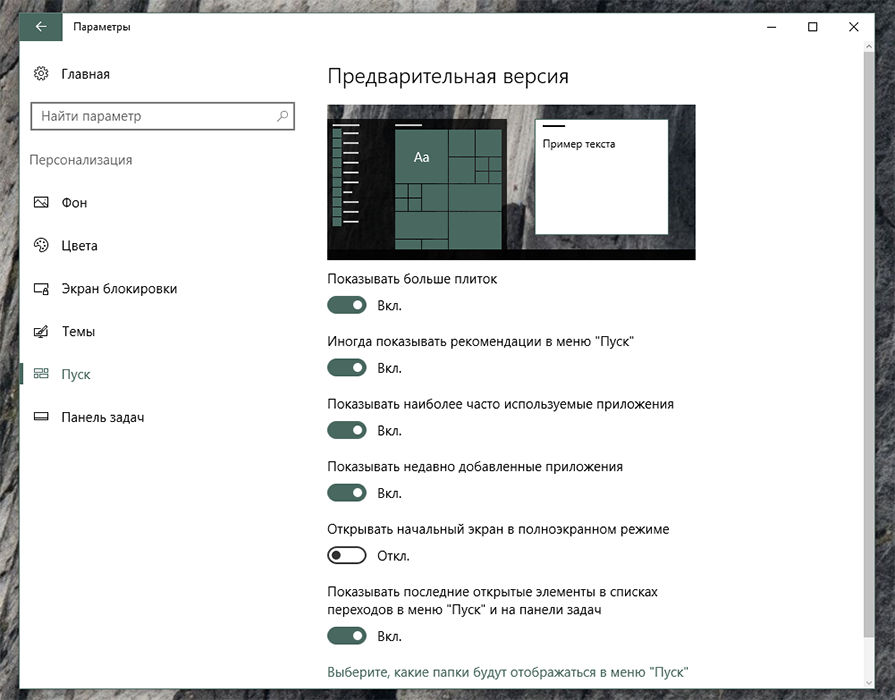
Task: Open the Цвета settings section
Action: coord(79,246)
